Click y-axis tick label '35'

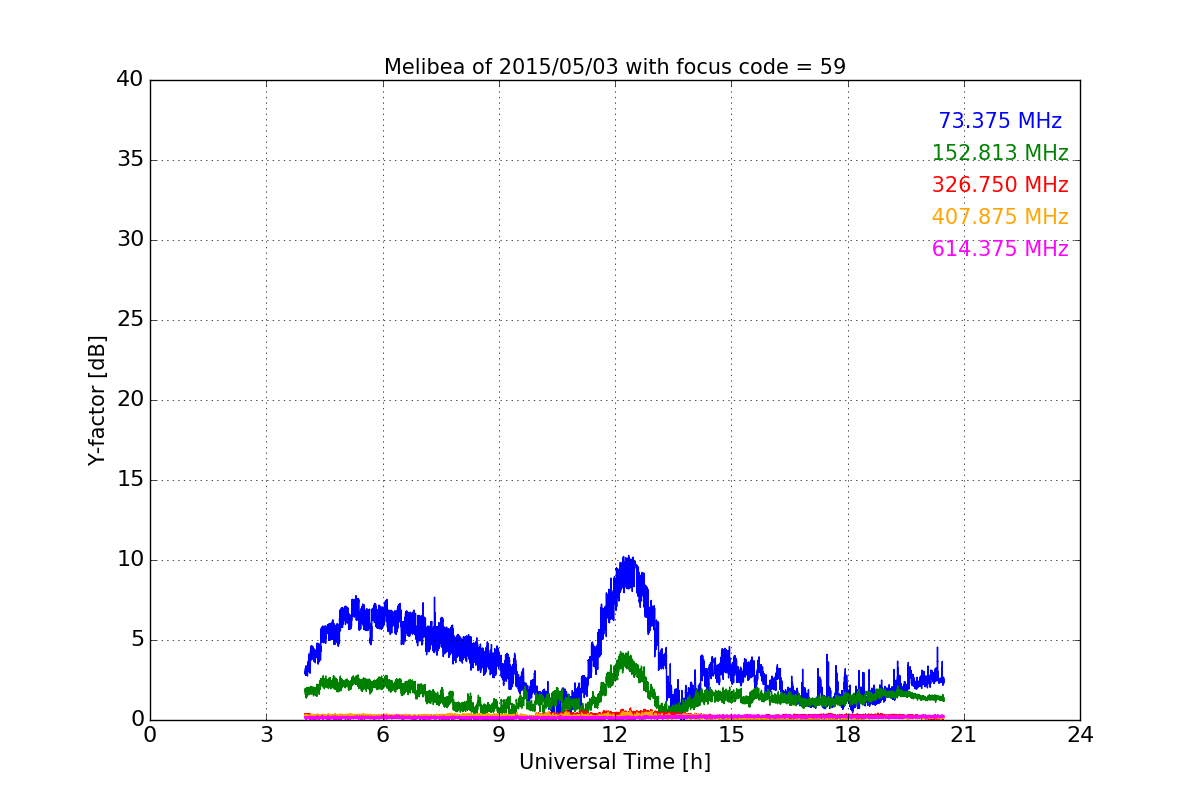pyautogui.click(x=130, y=160)
